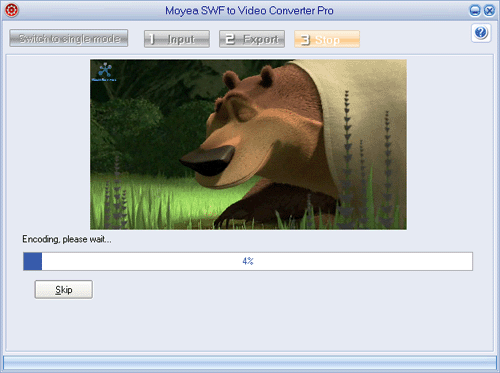Click the title text Moyea SWF to Video Converter Pro
This screenshot has height=373, width=500.
coord(249,11)
